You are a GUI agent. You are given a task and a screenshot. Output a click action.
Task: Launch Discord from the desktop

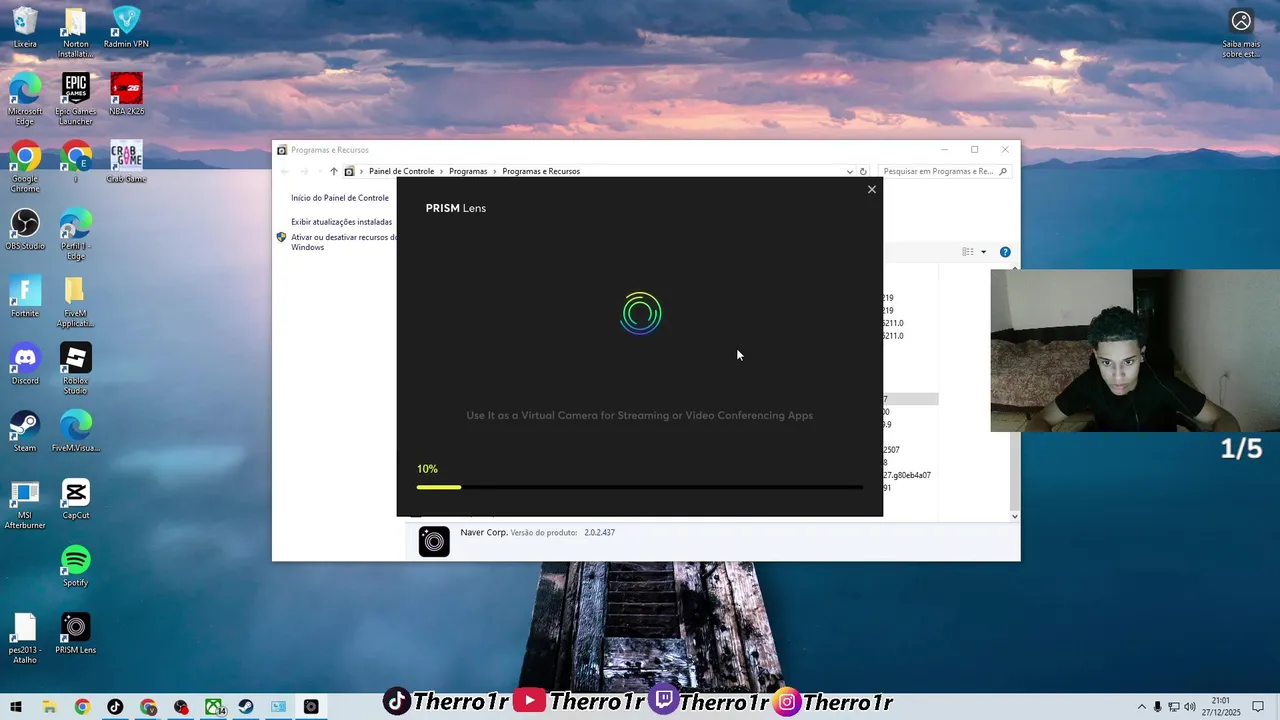(25, 363)
